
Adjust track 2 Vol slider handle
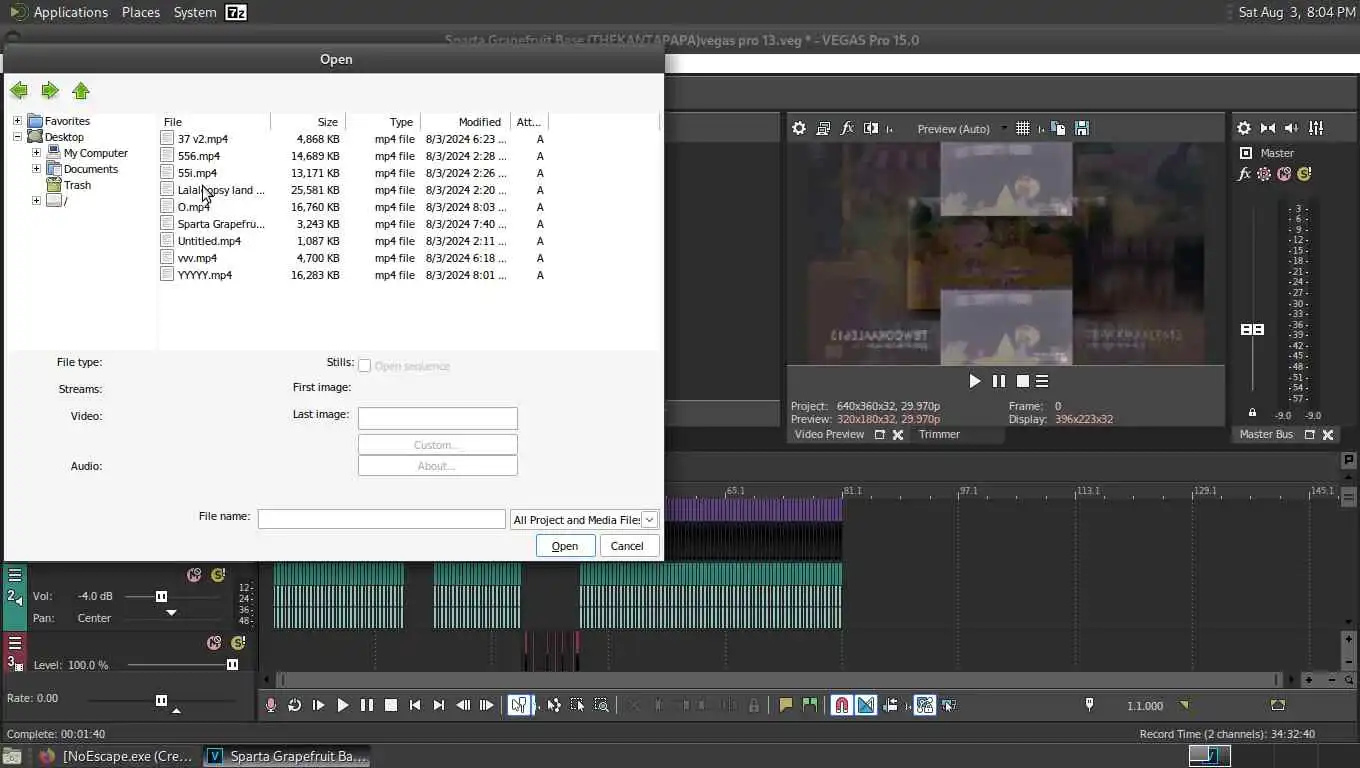[161, 596]
